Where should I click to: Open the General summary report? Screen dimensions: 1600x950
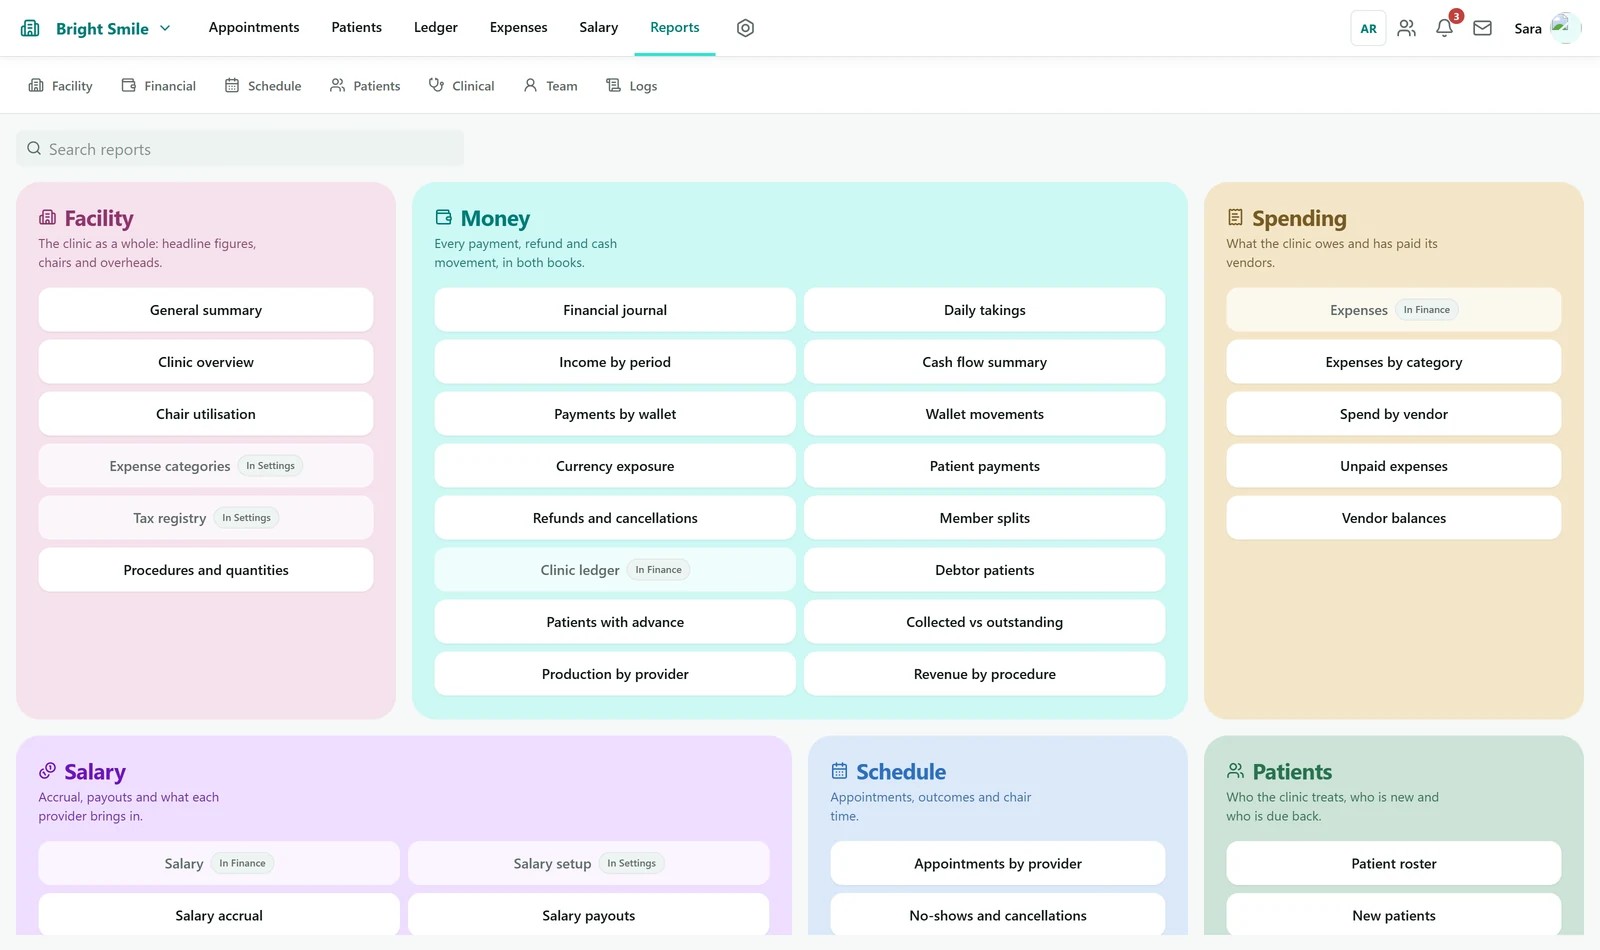(x=206, y=310)
